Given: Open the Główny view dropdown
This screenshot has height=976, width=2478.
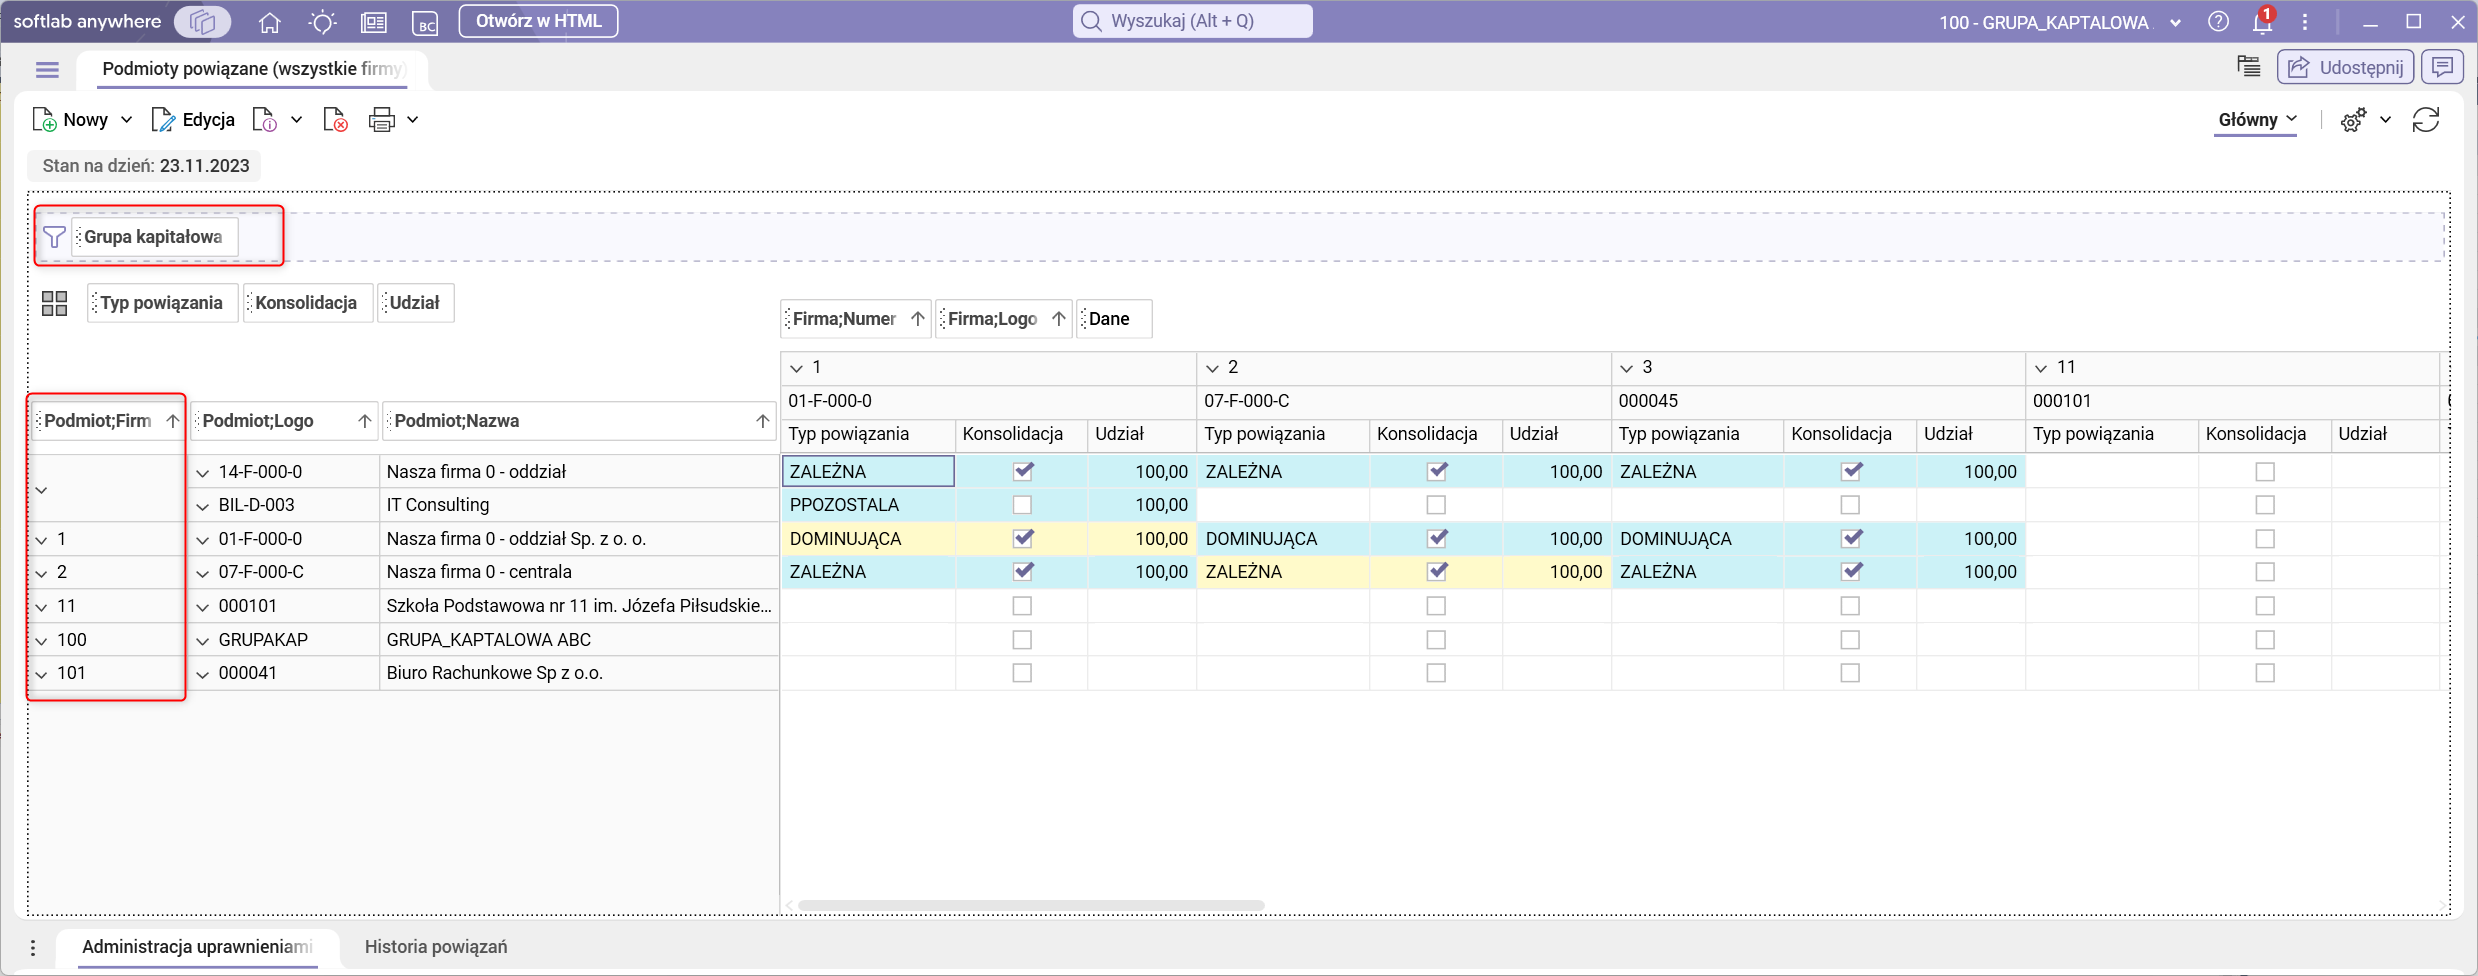Looking at the screenshot, I should (x=2257, y=120).
